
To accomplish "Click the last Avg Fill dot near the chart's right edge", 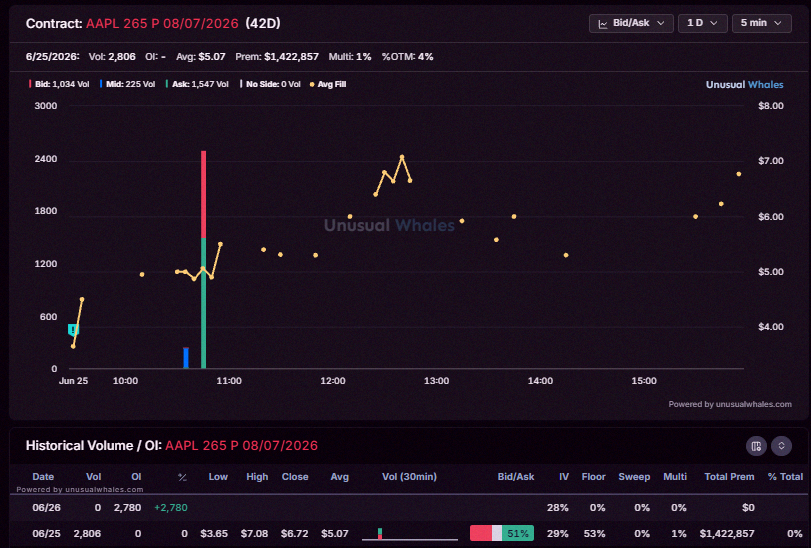I will tap(739, 174).
